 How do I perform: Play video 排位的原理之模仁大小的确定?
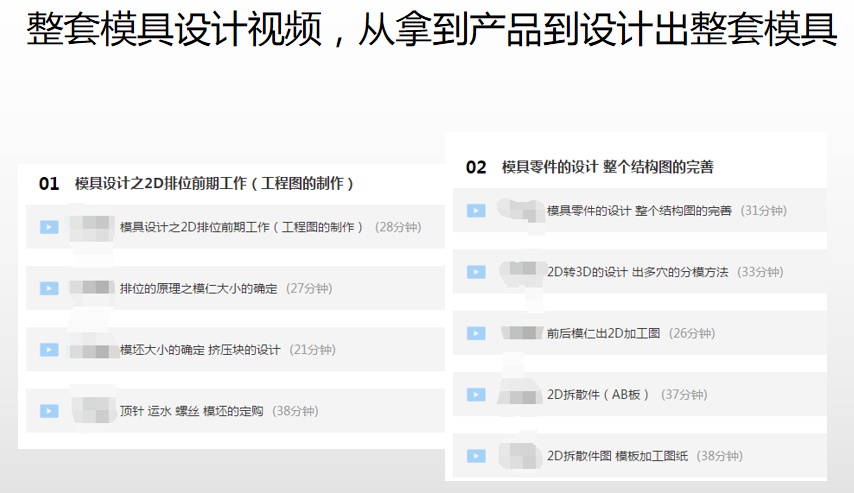pos(49,289)
